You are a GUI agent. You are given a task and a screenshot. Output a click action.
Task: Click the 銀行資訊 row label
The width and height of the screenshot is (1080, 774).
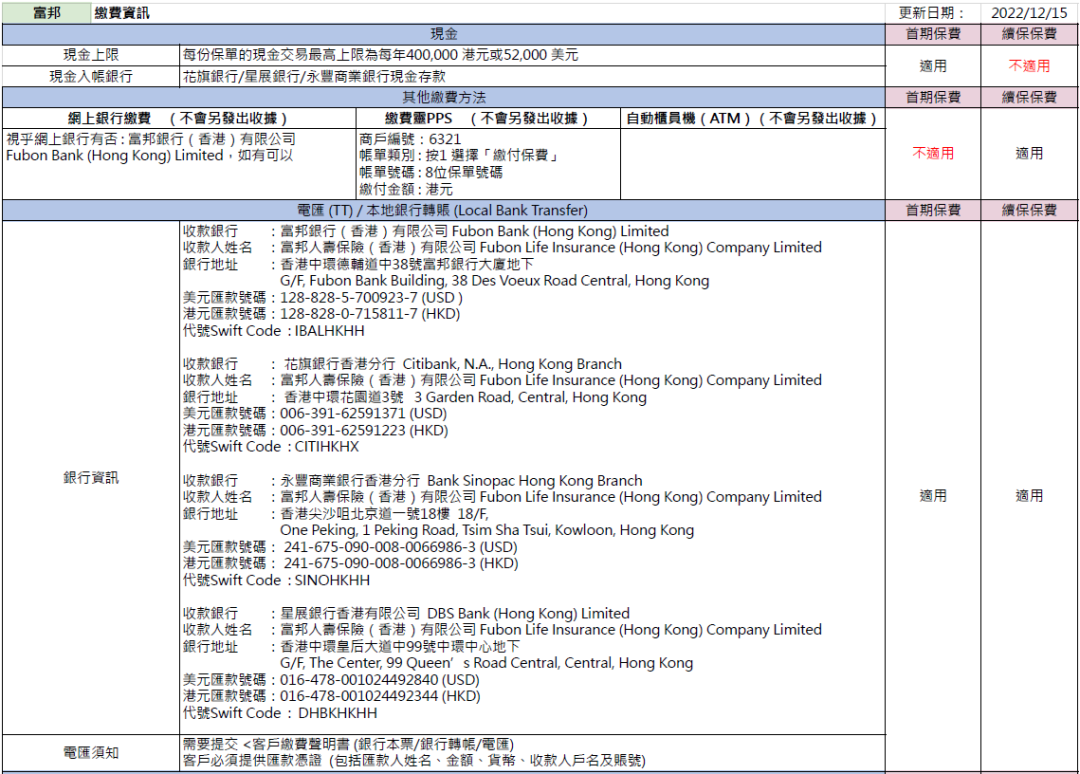click(91, 477)
